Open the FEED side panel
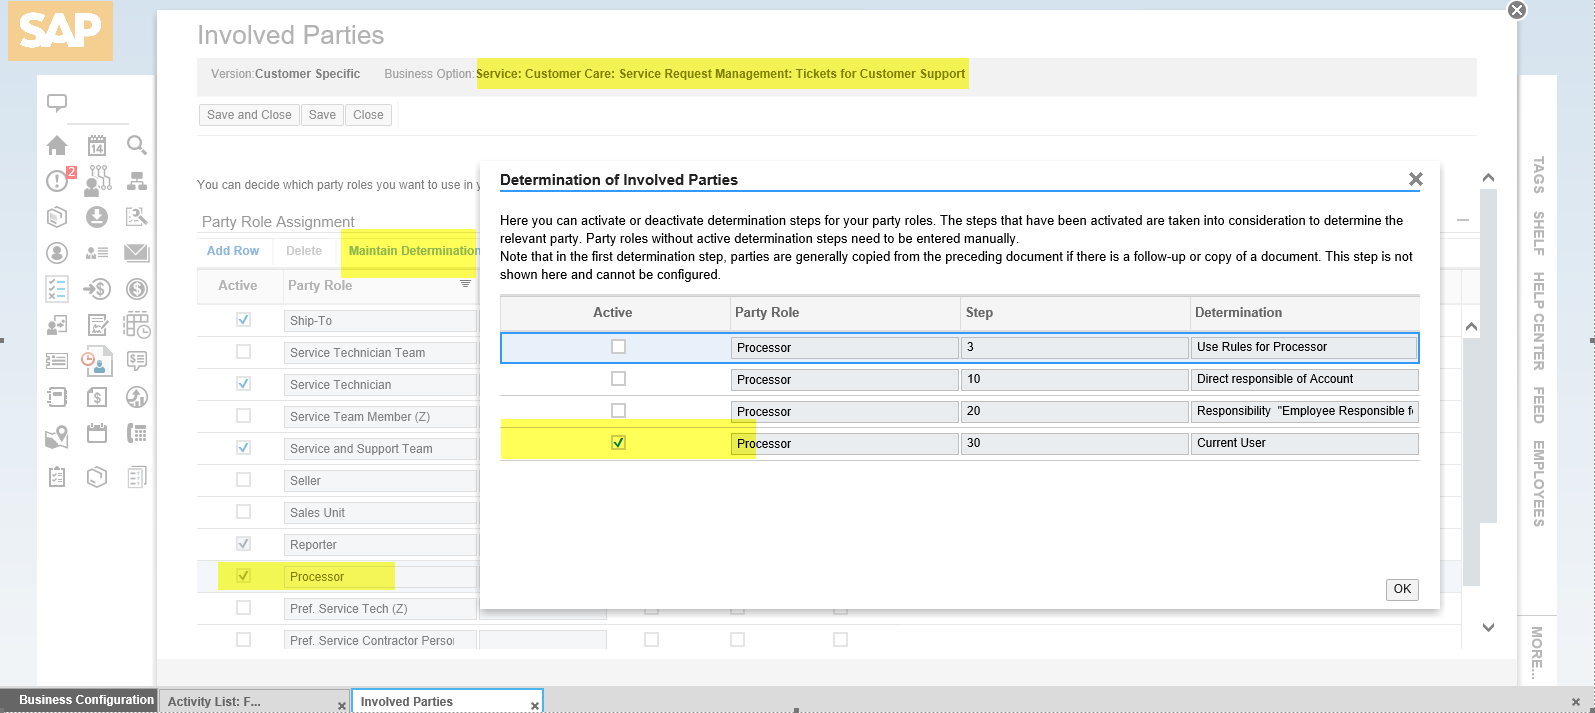Viewport: 1595px width, 713px height. [x=1538, y=405]
